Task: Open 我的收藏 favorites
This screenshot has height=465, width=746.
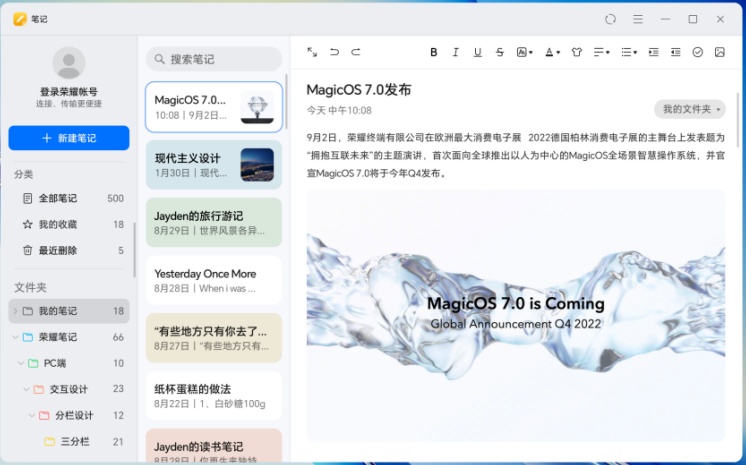Action: pos(69,225)
